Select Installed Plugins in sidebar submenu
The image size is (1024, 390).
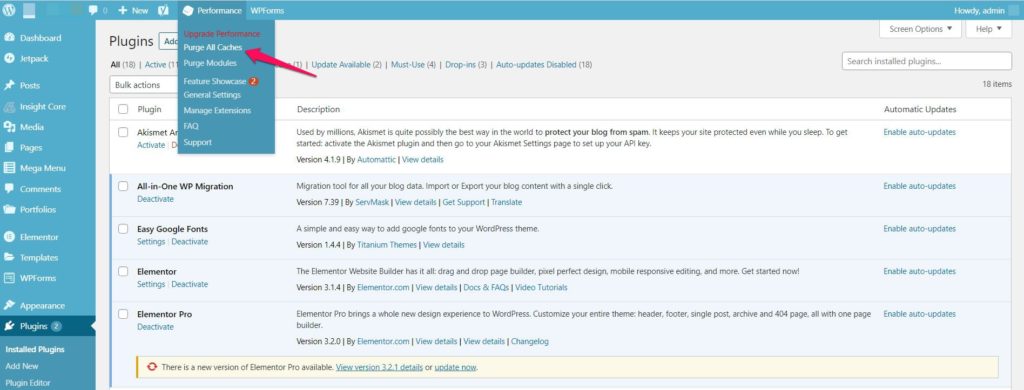click(35, 349)
